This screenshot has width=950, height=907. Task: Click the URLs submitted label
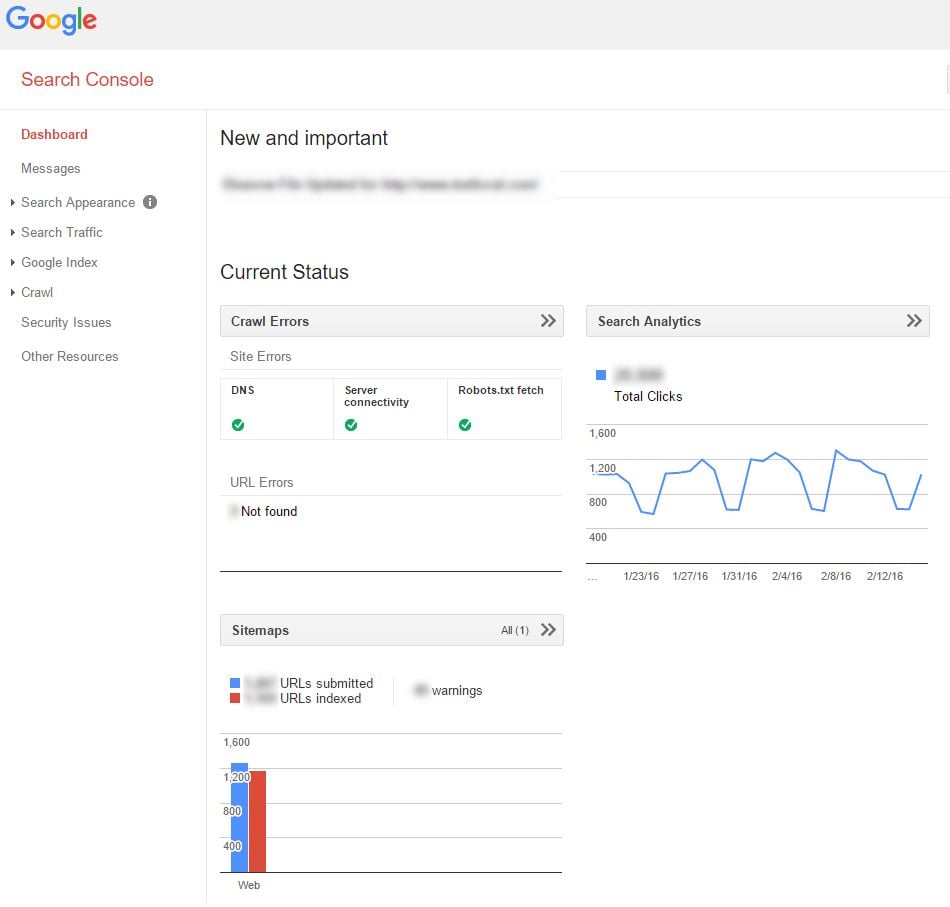pos(327,683)
